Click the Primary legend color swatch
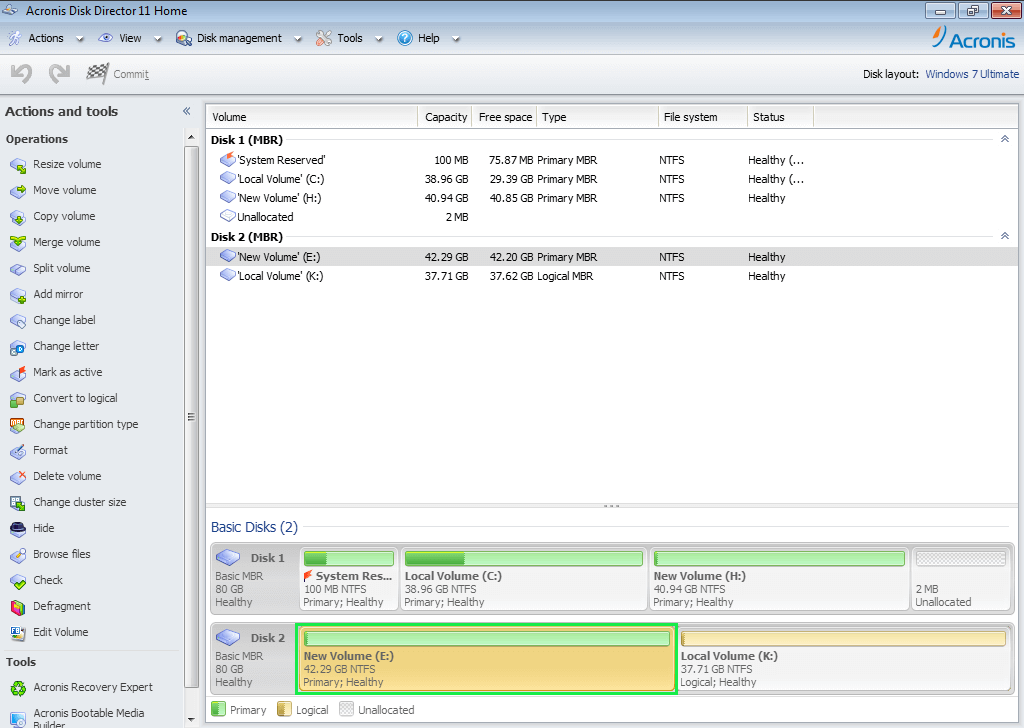1024x728 pixels. click(219, 709)
